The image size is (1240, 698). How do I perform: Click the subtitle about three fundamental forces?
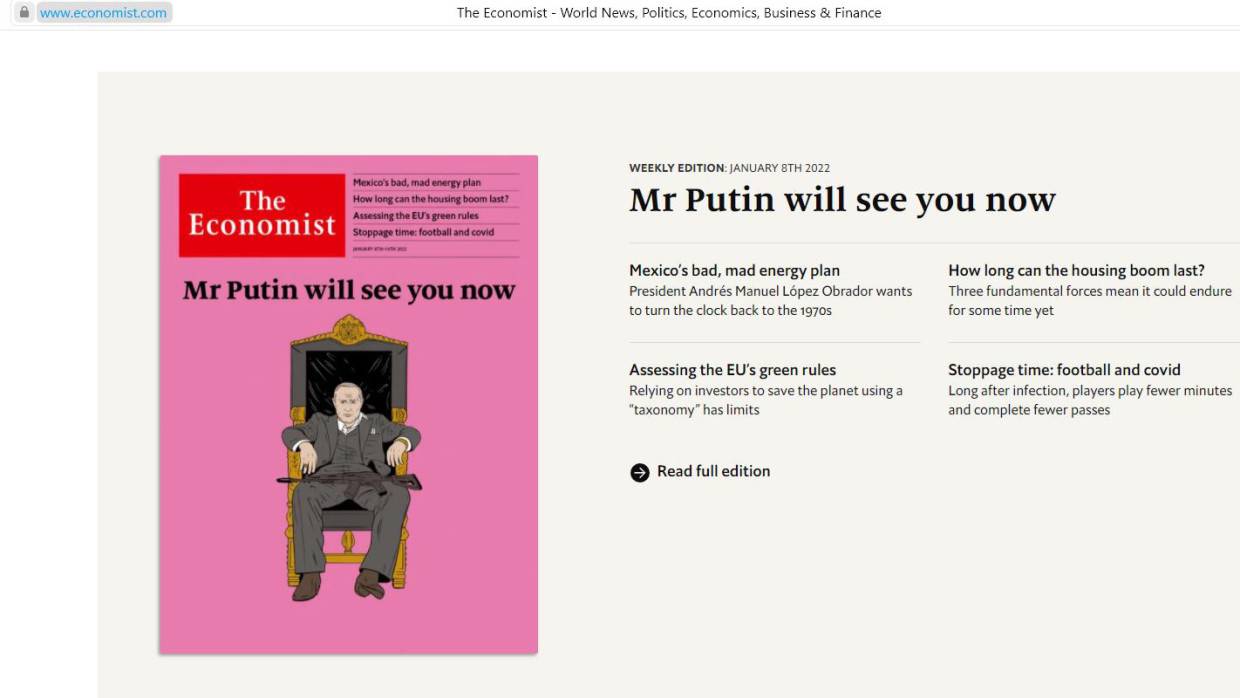tap(1090, 300)
